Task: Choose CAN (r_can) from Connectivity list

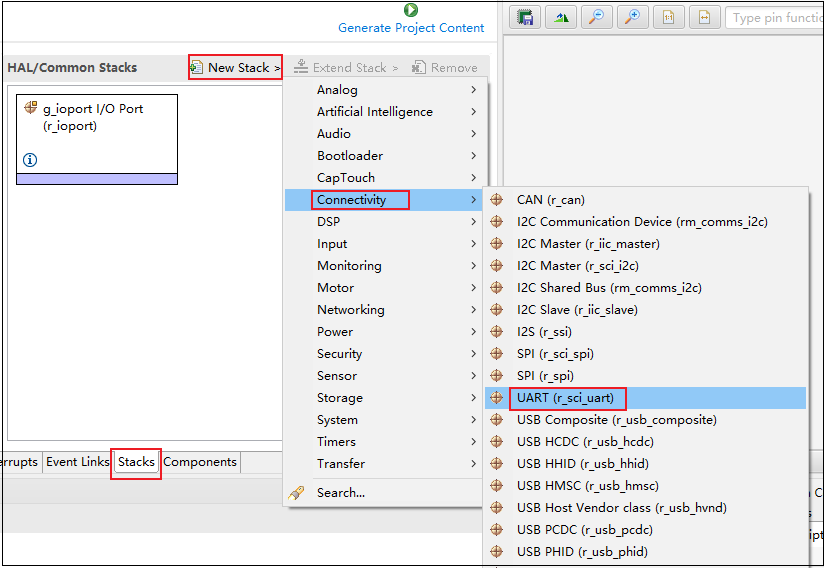Action: 550,200
